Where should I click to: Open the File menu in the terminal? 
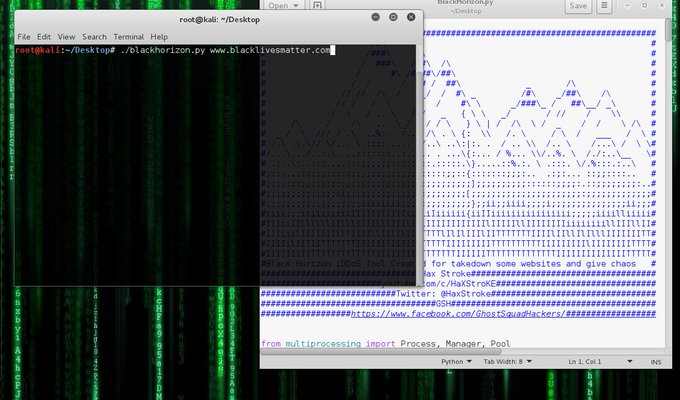[x=23, y=37]
